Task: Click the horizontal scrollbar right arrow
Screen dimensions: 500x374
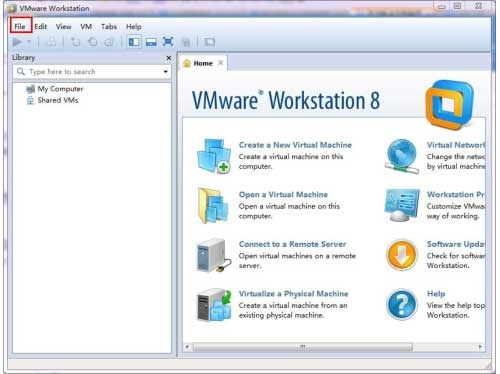Action: click(x=480, y=347)
